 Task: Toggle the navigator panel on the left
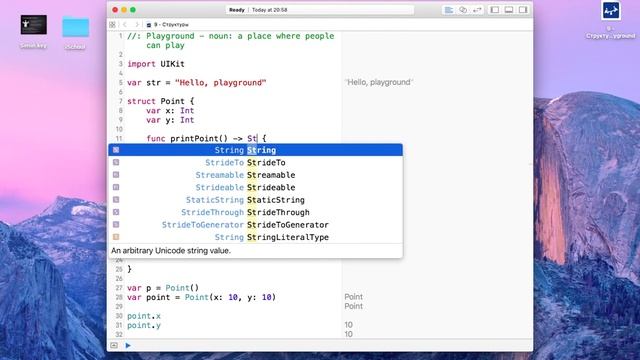coord(495,10)
